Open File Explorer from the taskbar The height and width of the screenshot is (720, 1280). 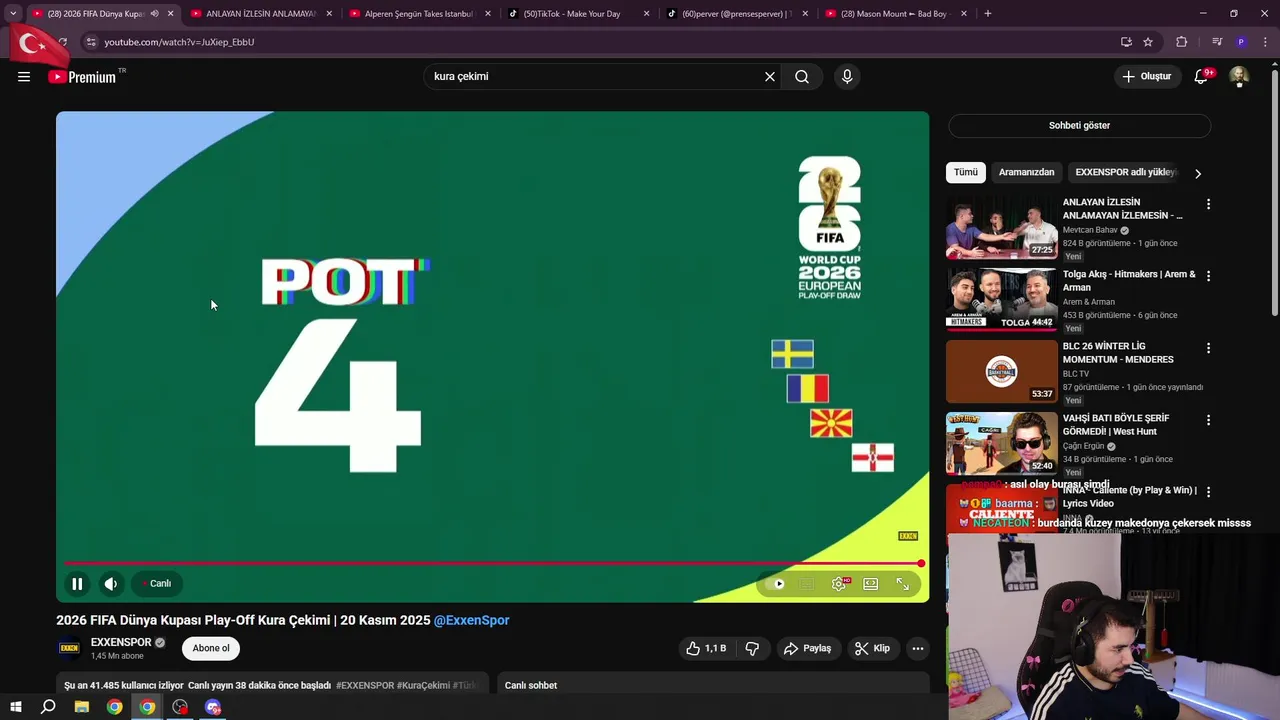click(x=82, y=707)
